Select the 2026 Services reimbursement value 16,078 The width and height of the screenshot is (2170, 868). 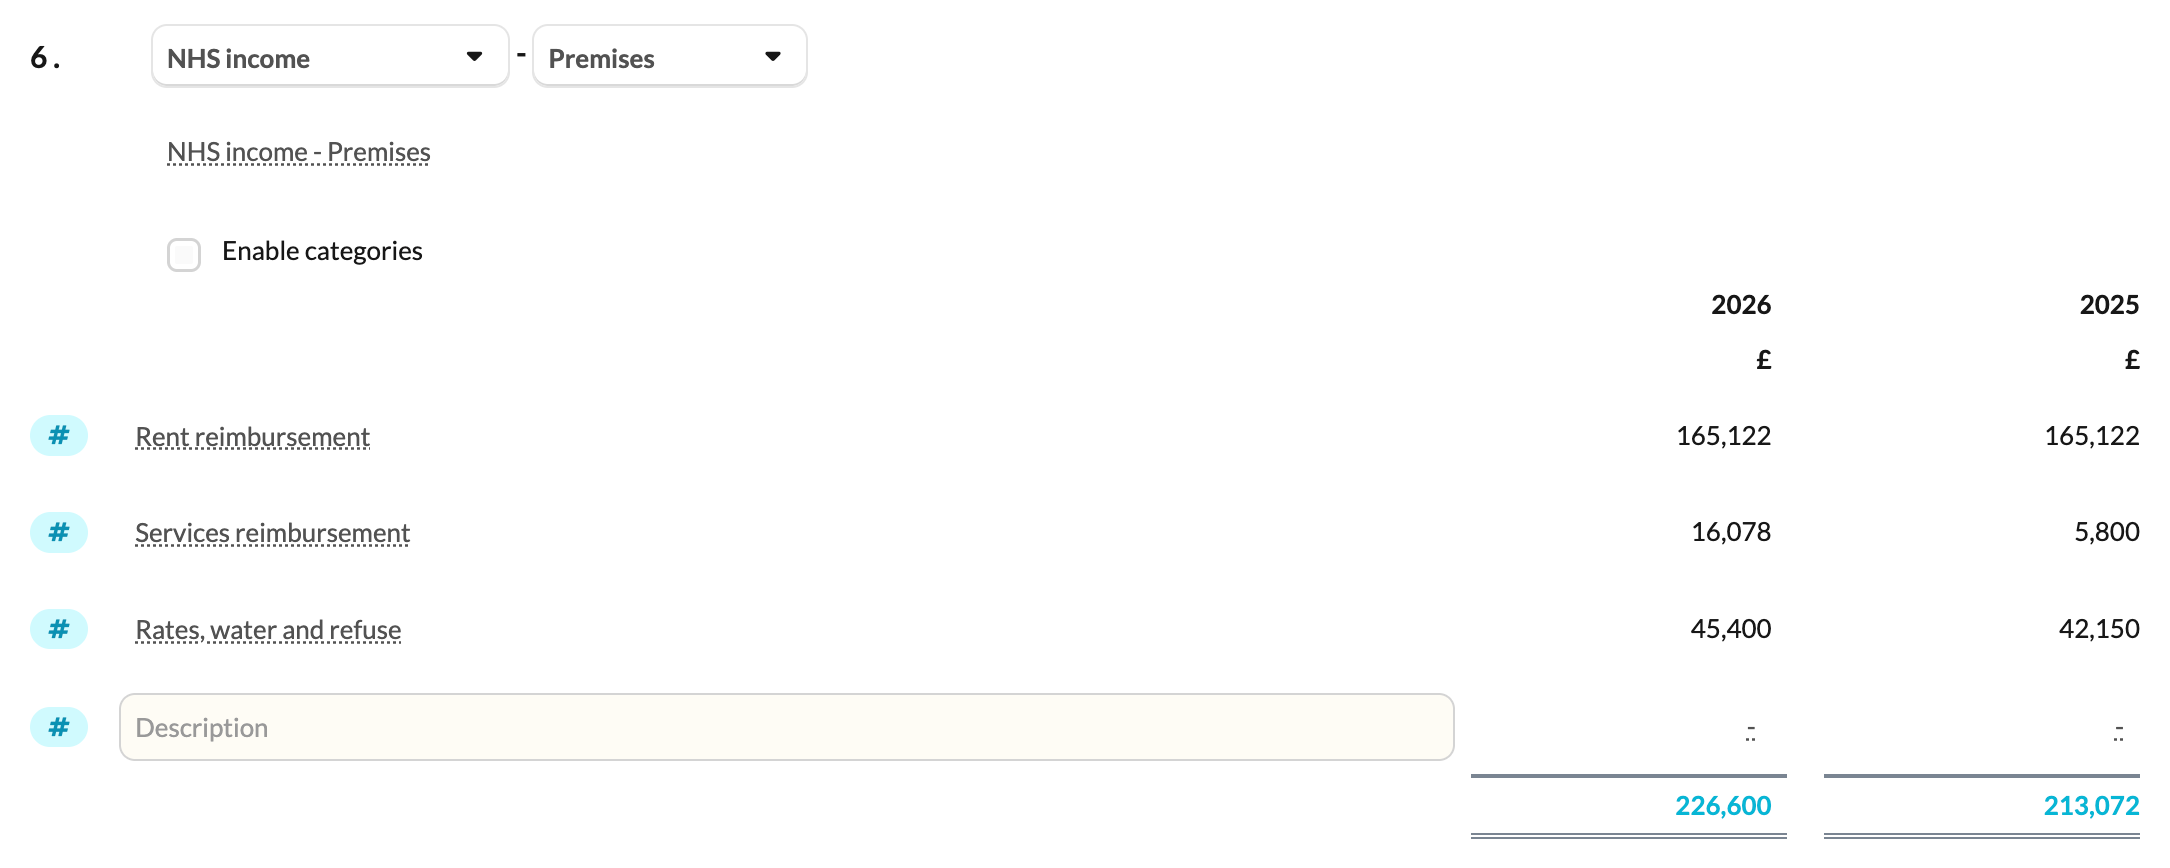pos(1731,532)
